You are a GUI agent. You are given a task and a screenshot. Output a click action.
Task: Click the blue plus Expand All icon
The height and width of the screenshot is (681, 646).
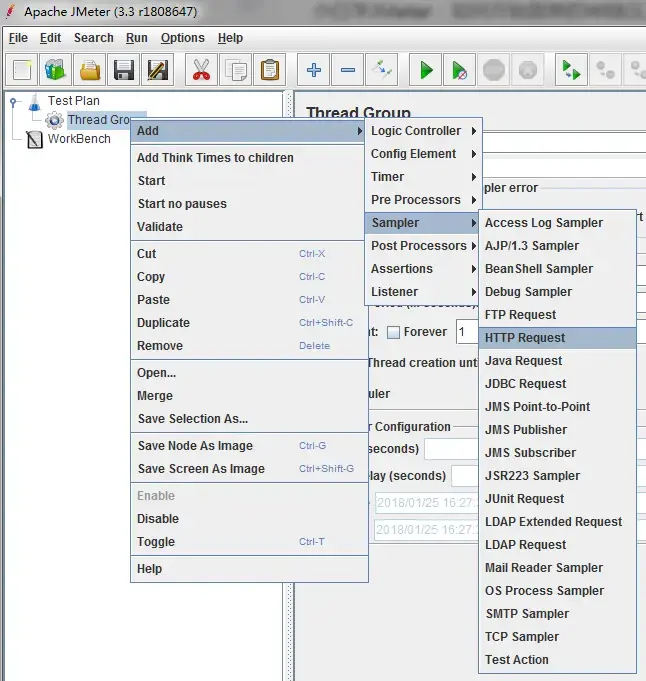pos(314,70)
